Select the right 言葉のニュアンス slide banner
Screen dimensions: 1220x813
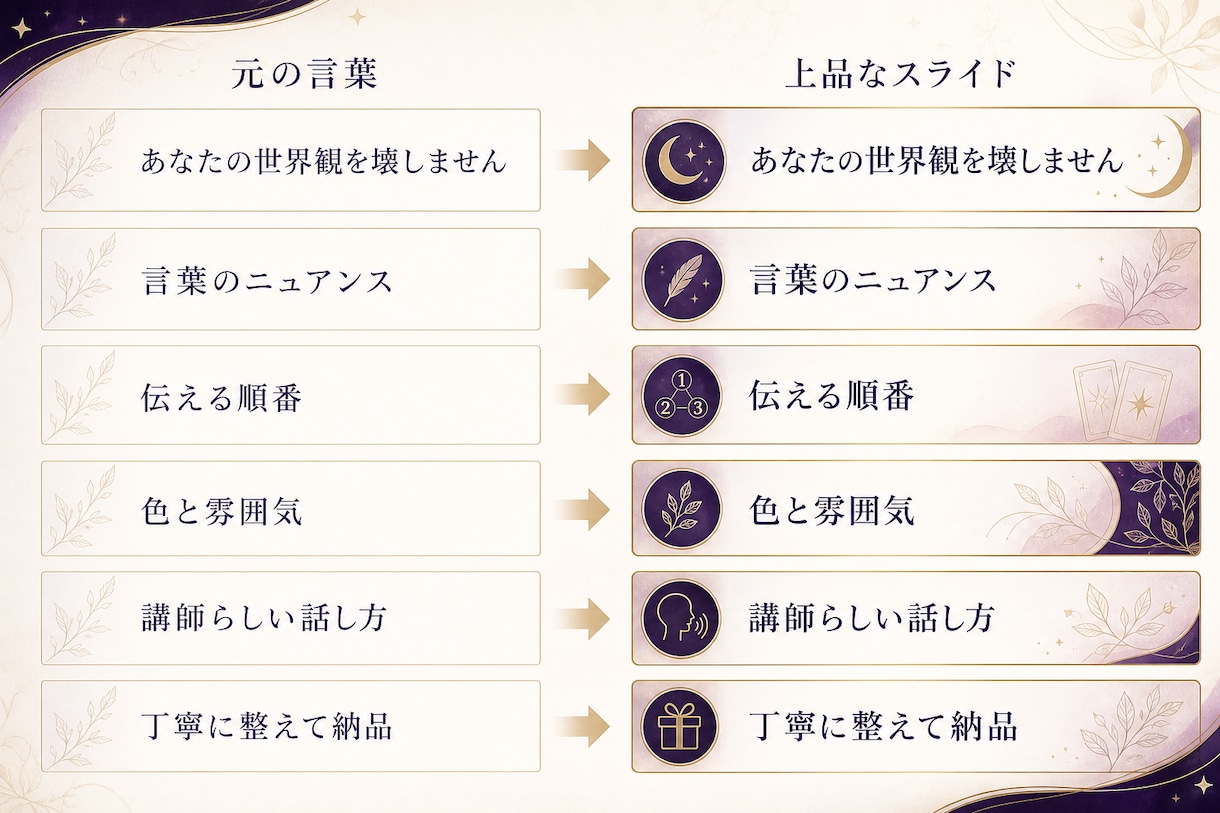coord(916,279)
